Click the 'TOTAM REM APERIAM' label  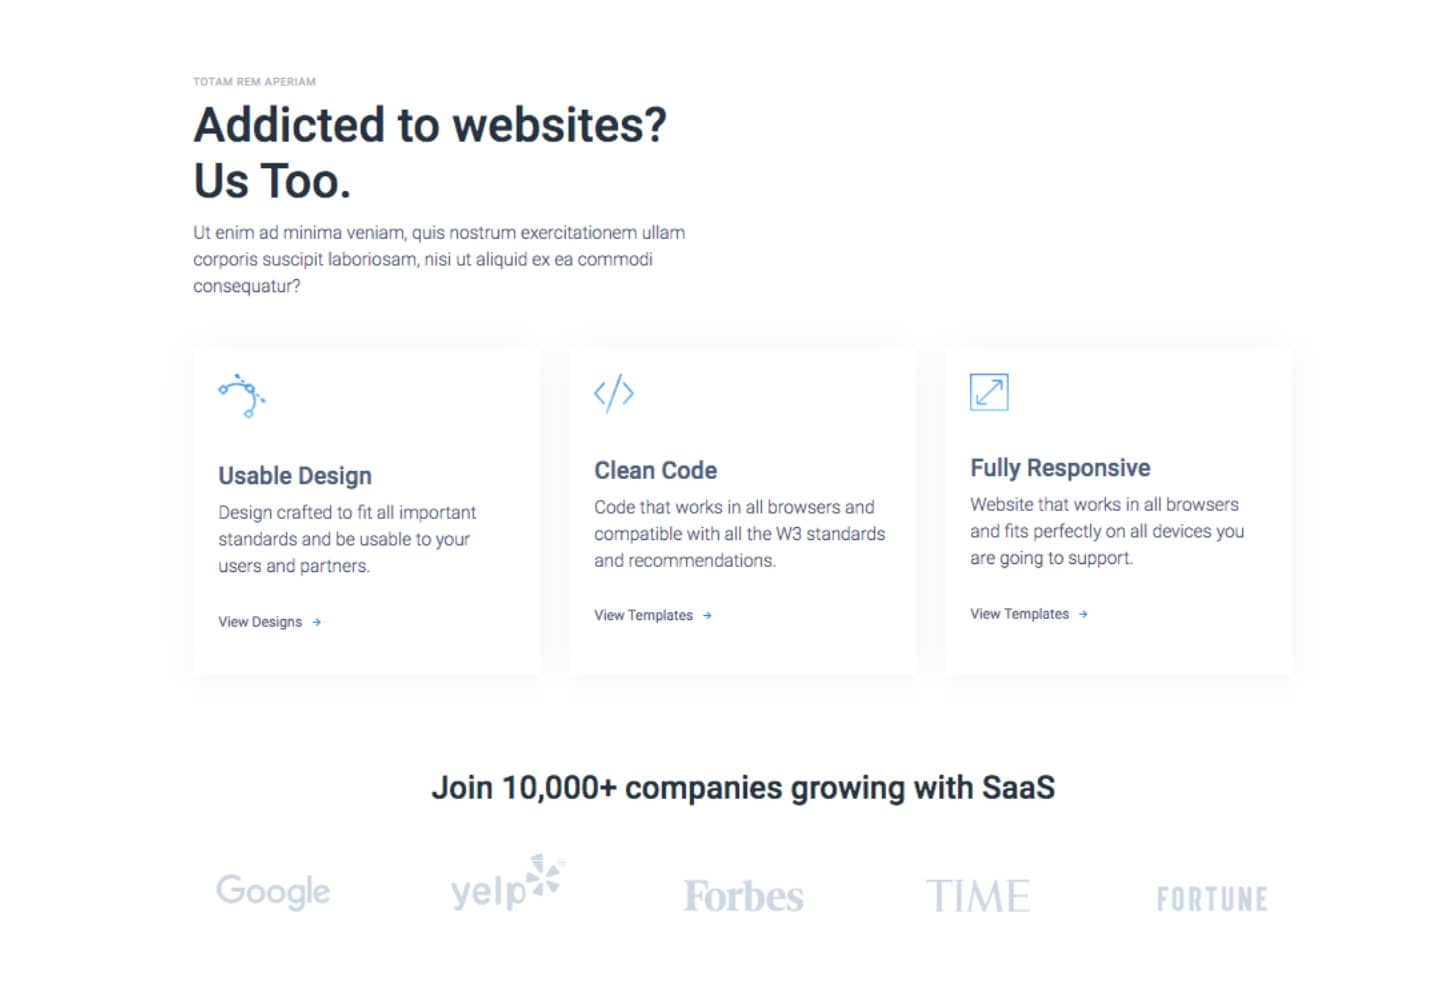(254, 82)
